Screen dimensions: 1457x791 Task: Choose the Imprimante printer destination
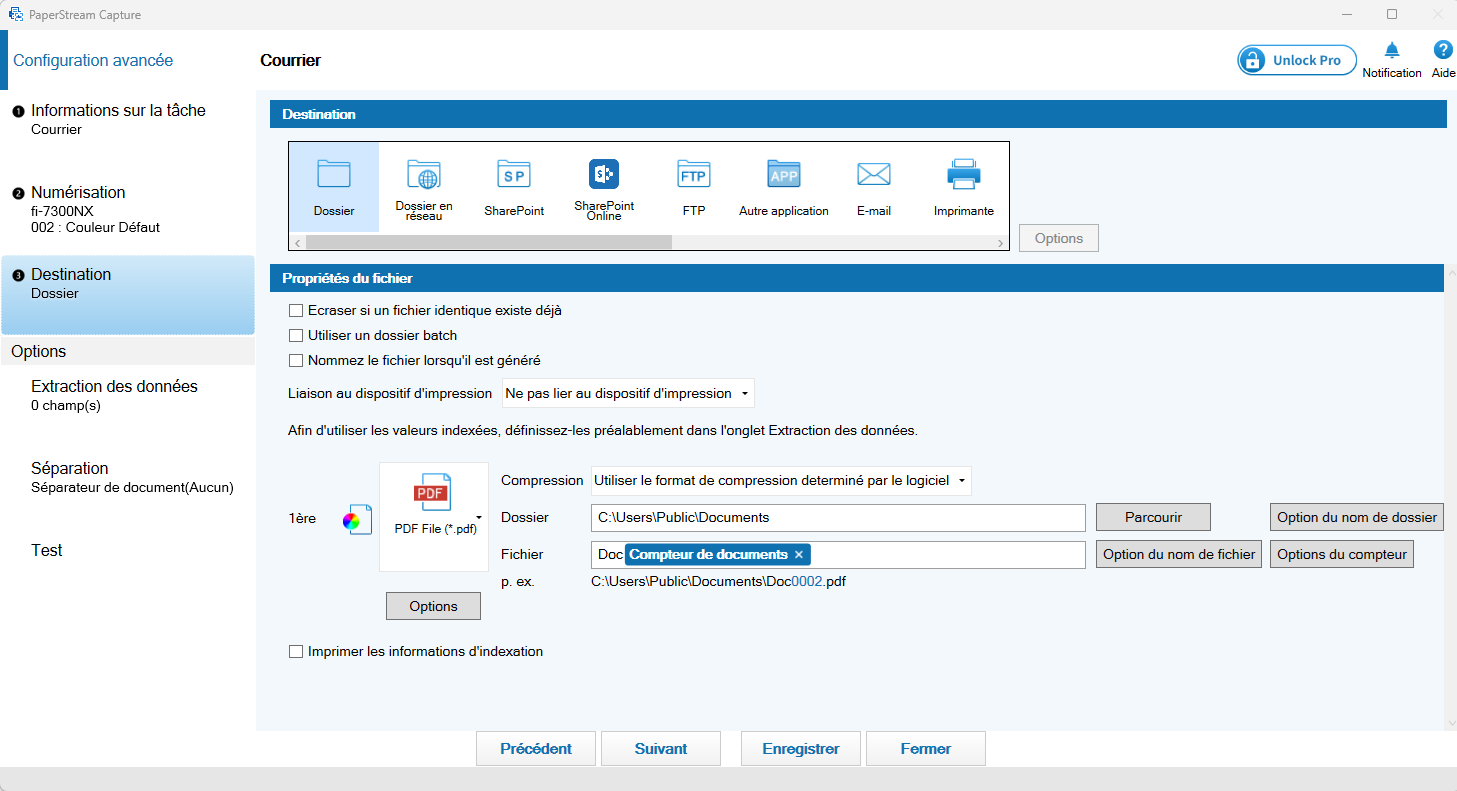[964, 187]
